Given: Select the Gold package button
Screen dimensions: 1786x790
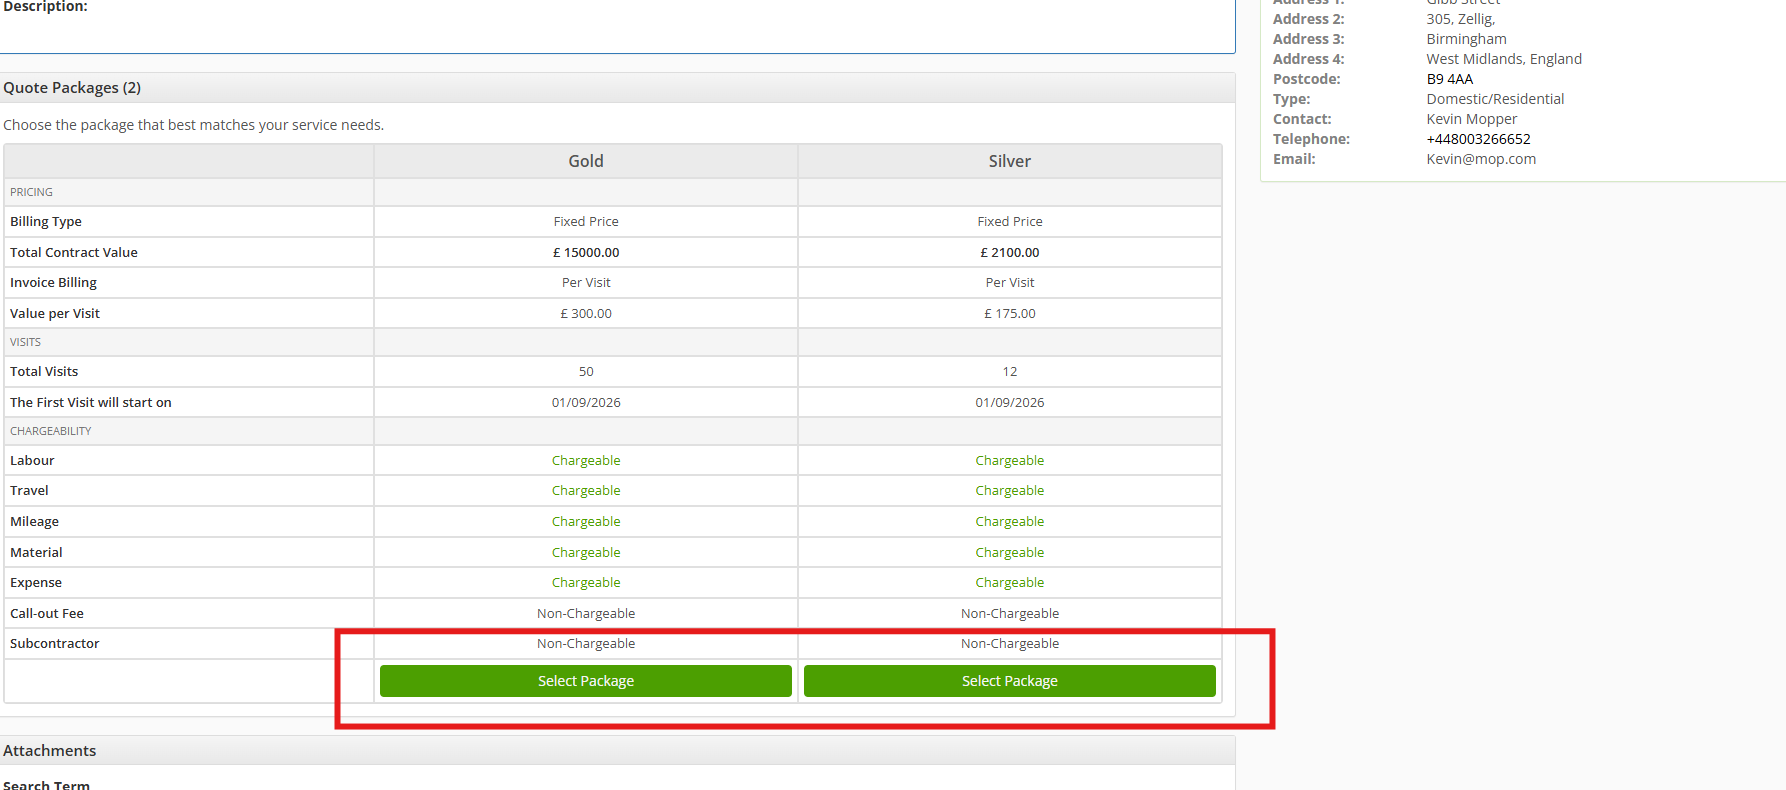Looking at the screenshot, I should [585, 681].
